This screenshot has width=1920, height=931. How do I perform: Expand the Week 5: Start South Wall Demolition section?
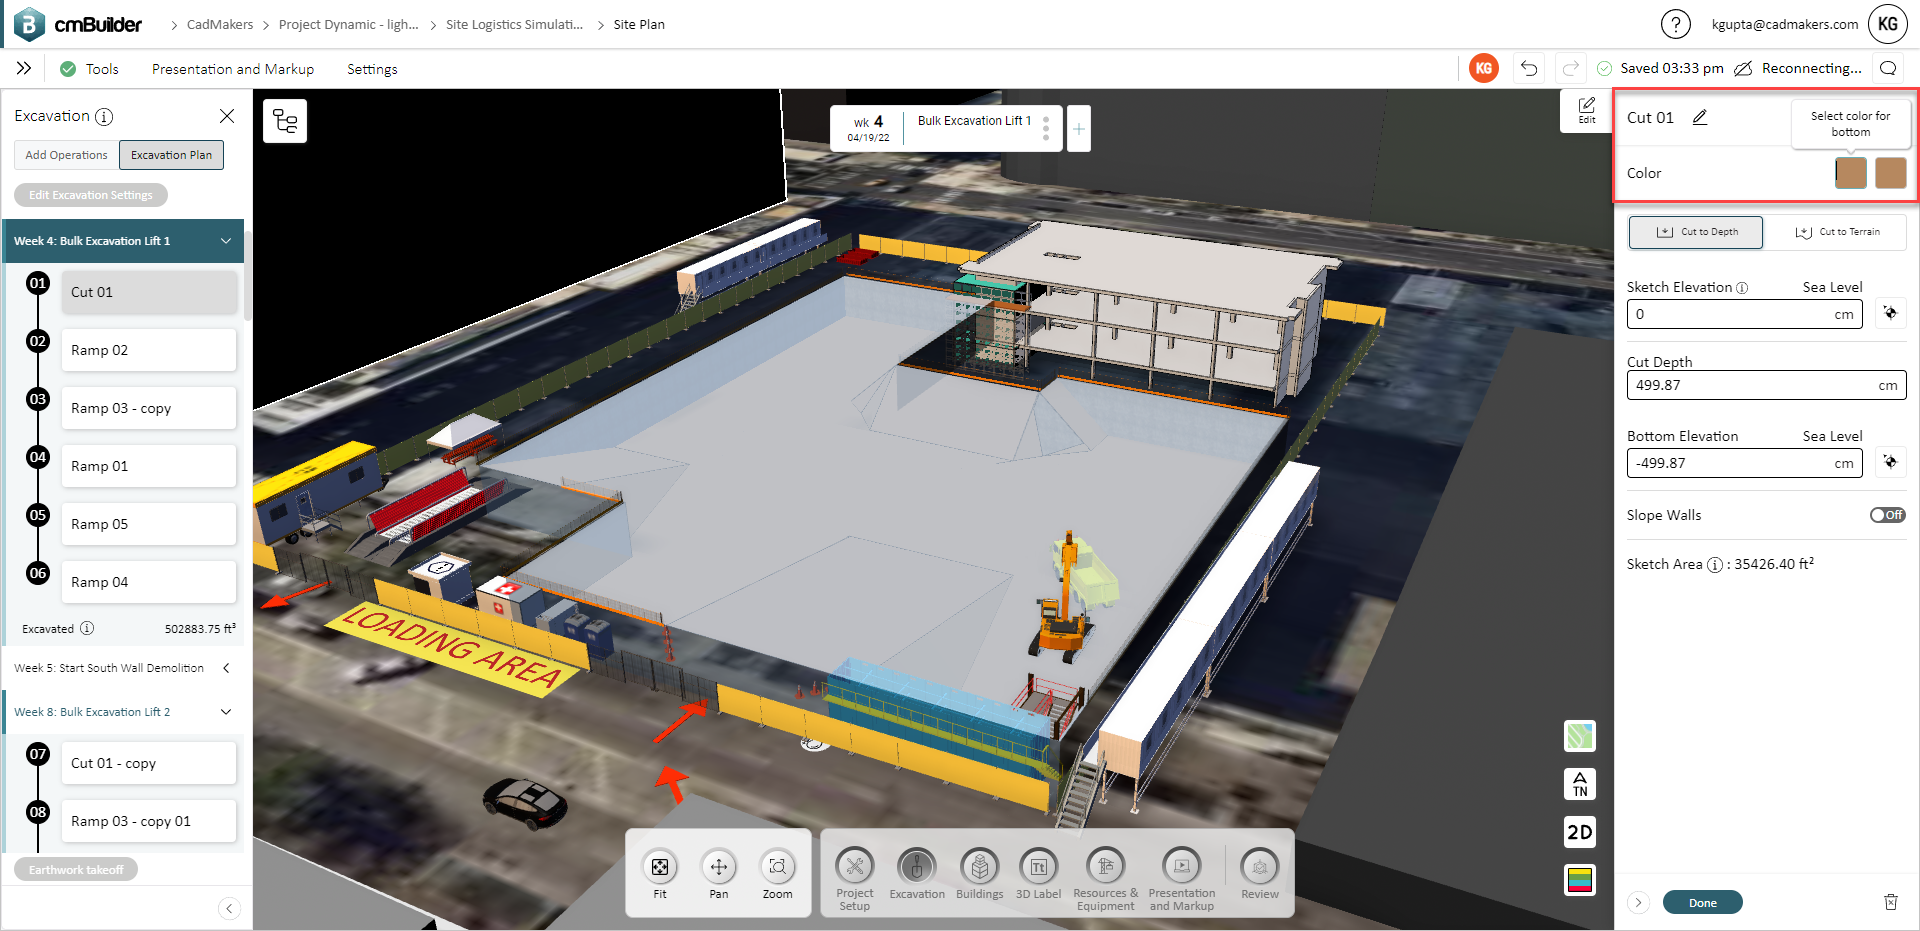(x=226, y=667)
